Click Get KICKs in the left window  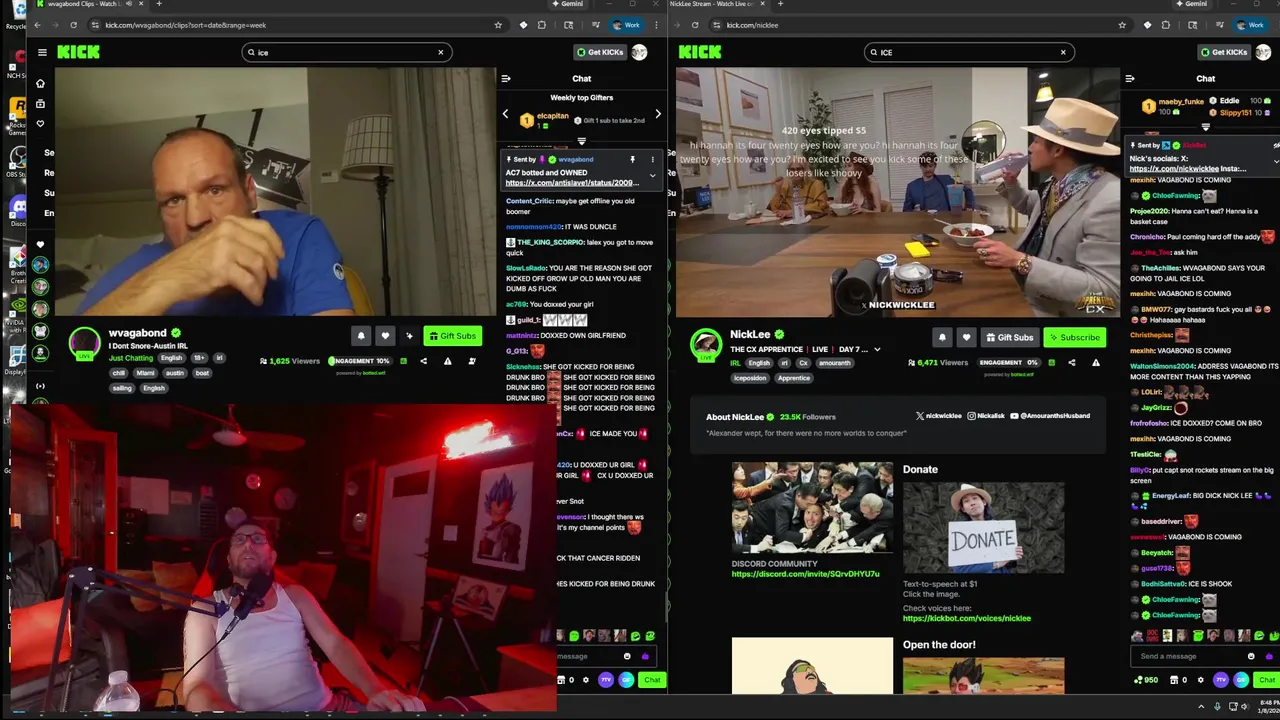pyautogui.click(x=599, y=52)
